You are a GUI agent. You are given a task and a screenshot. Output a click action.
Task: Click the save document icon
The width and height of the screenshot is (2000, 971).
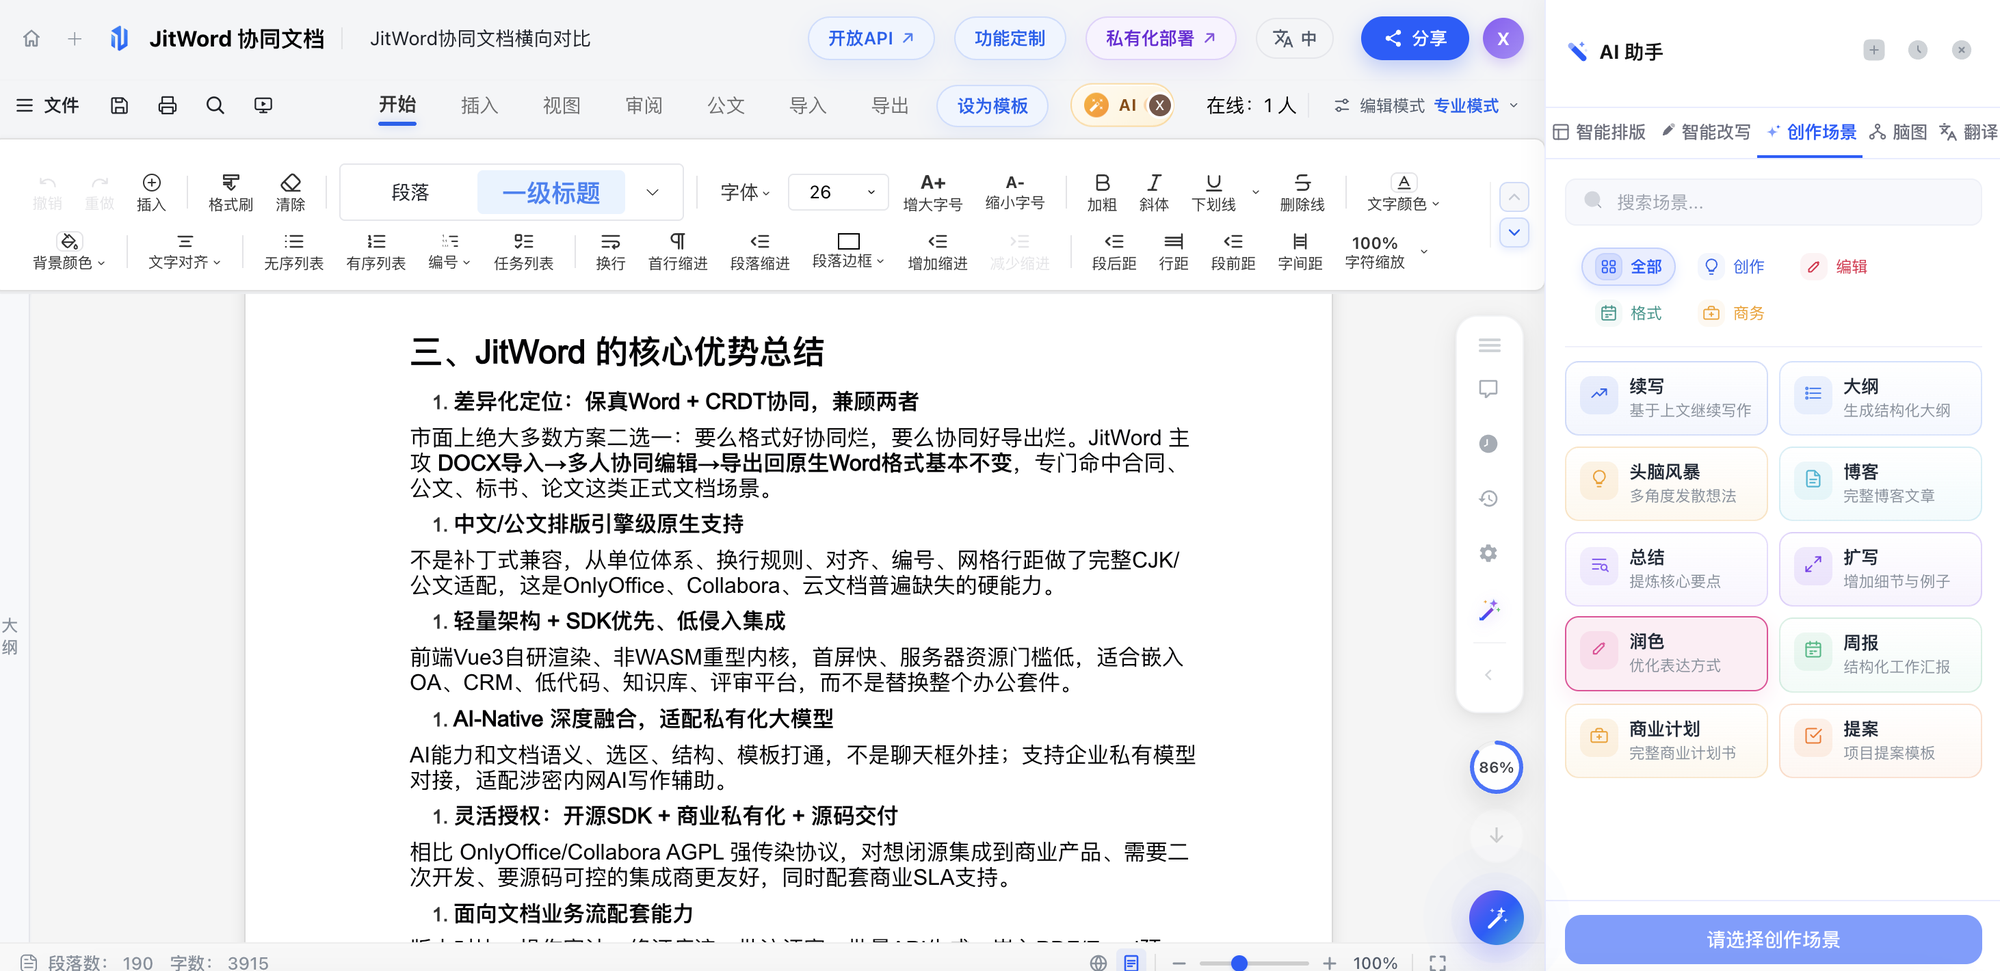pos(119,105)
